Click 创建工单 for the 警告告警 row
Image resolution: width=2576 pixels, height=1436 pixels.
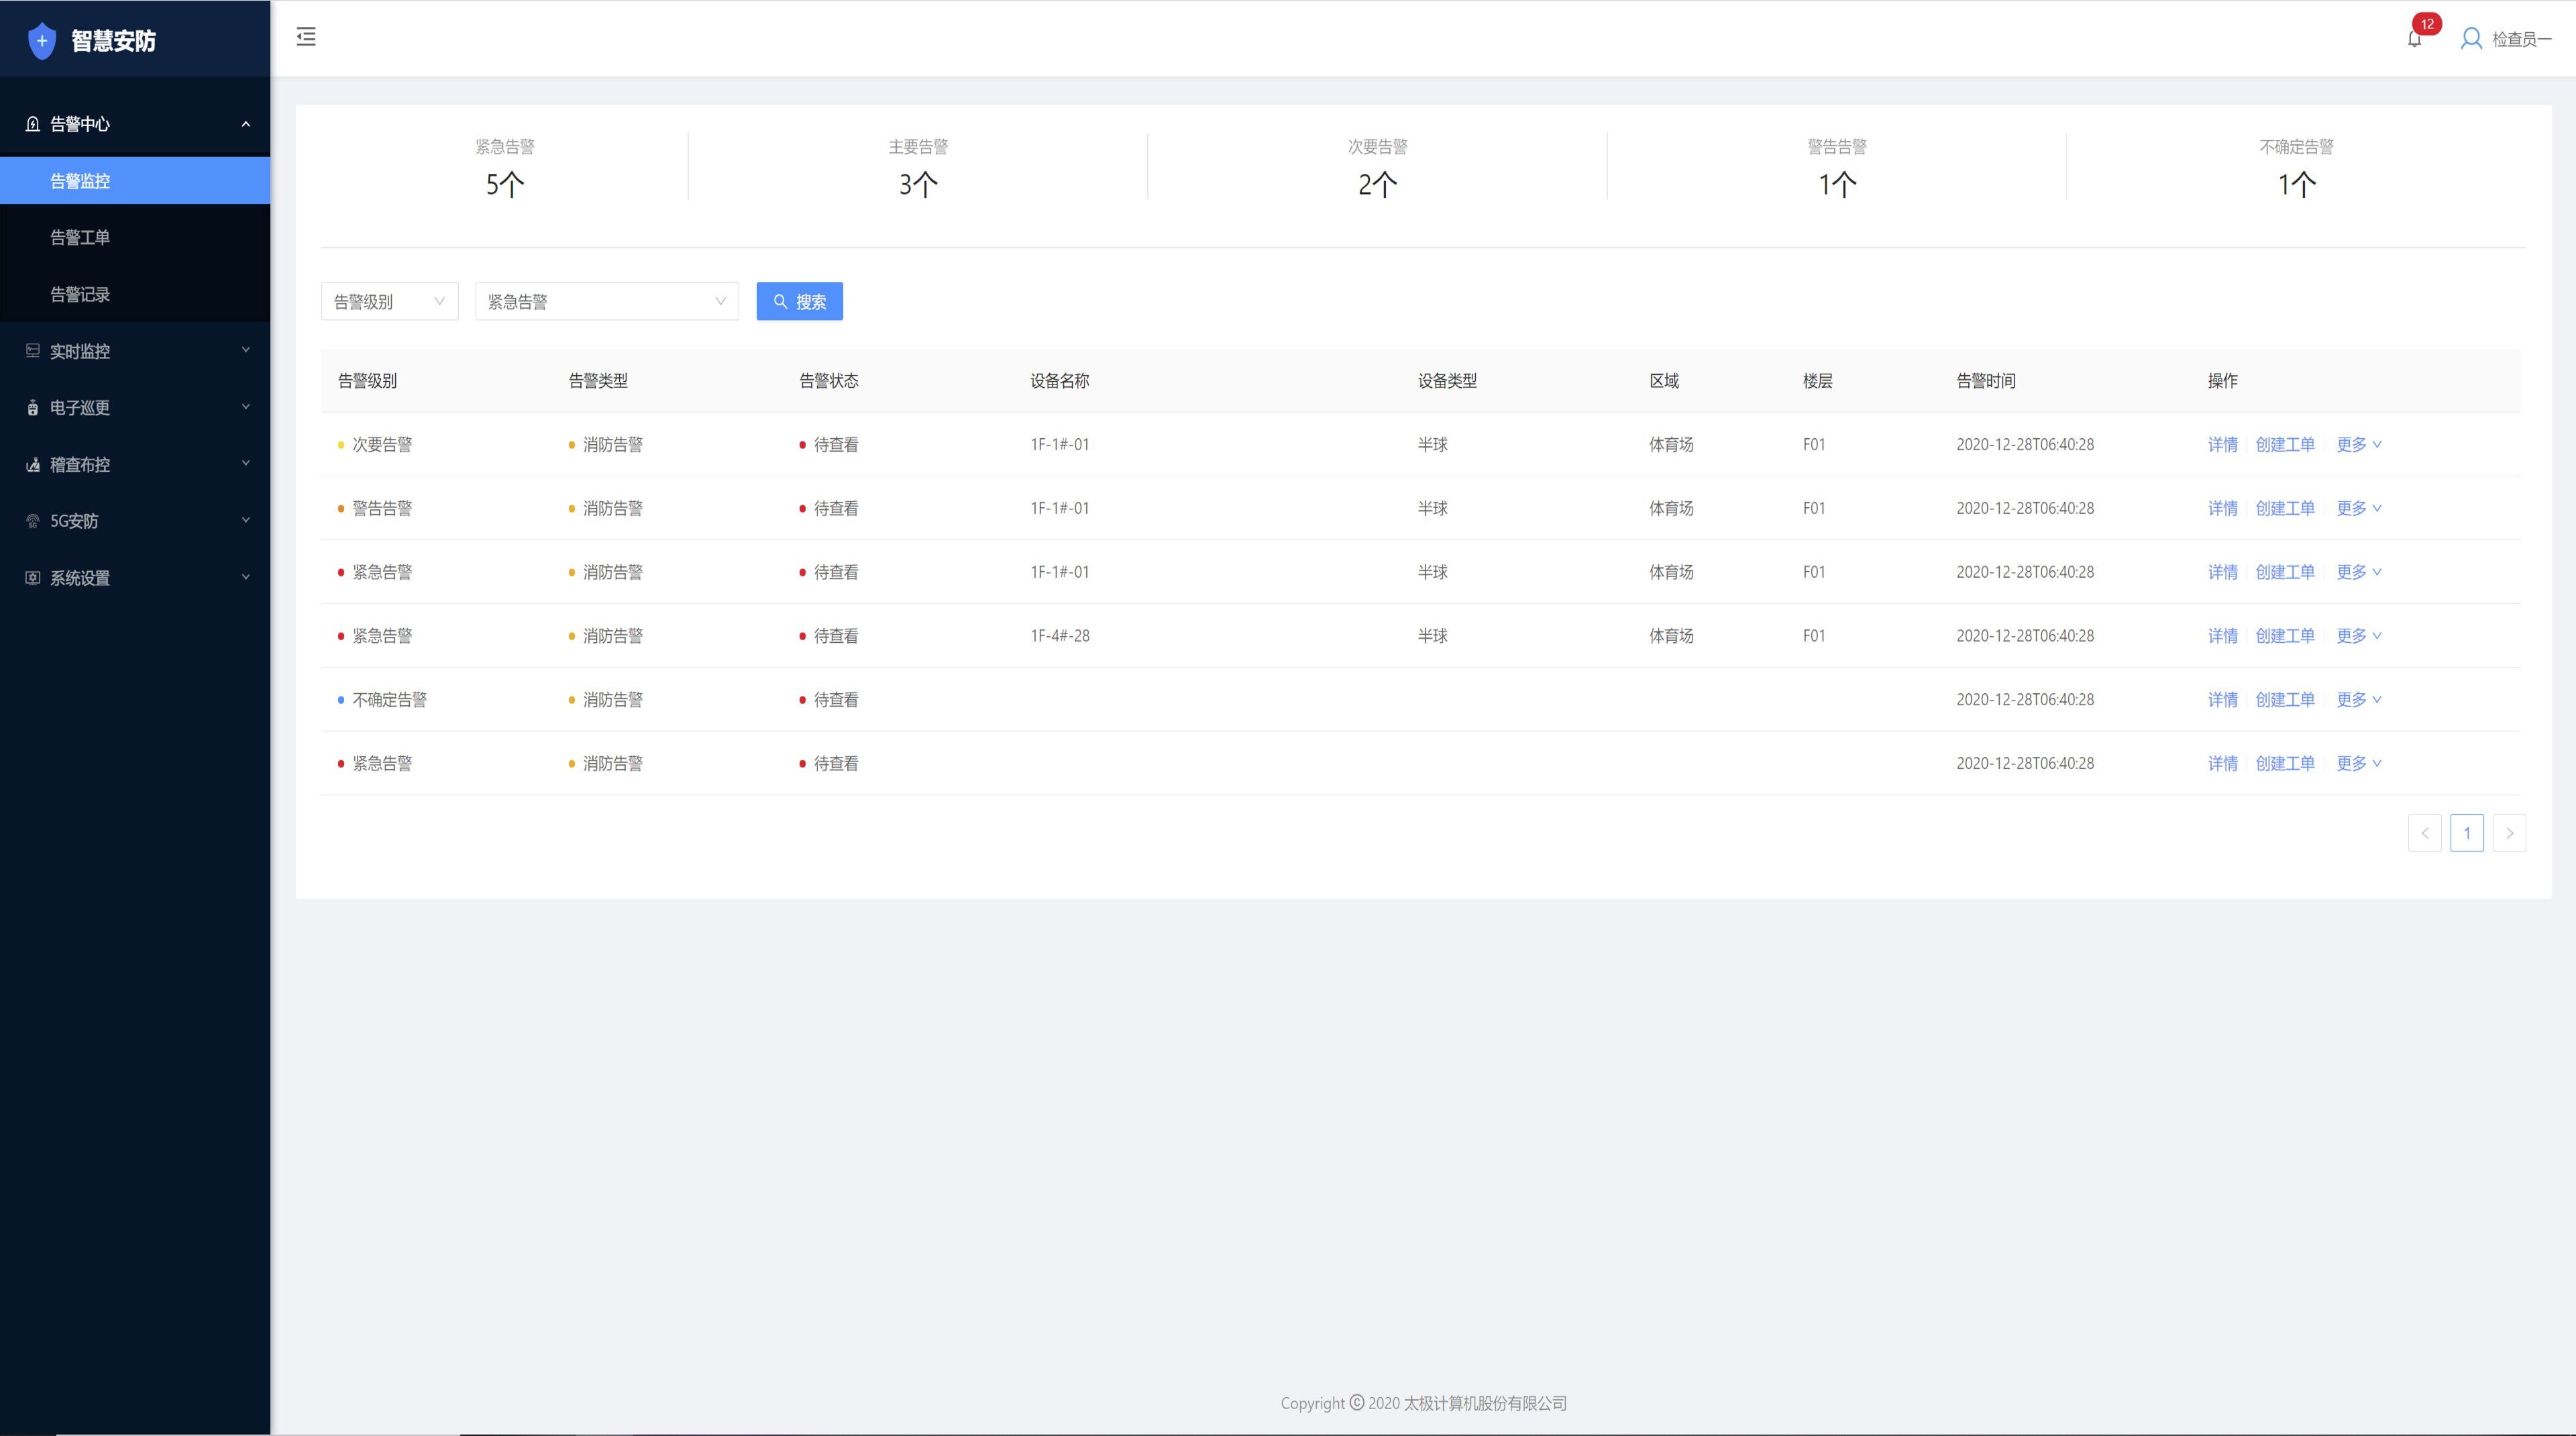[2285, 509]
